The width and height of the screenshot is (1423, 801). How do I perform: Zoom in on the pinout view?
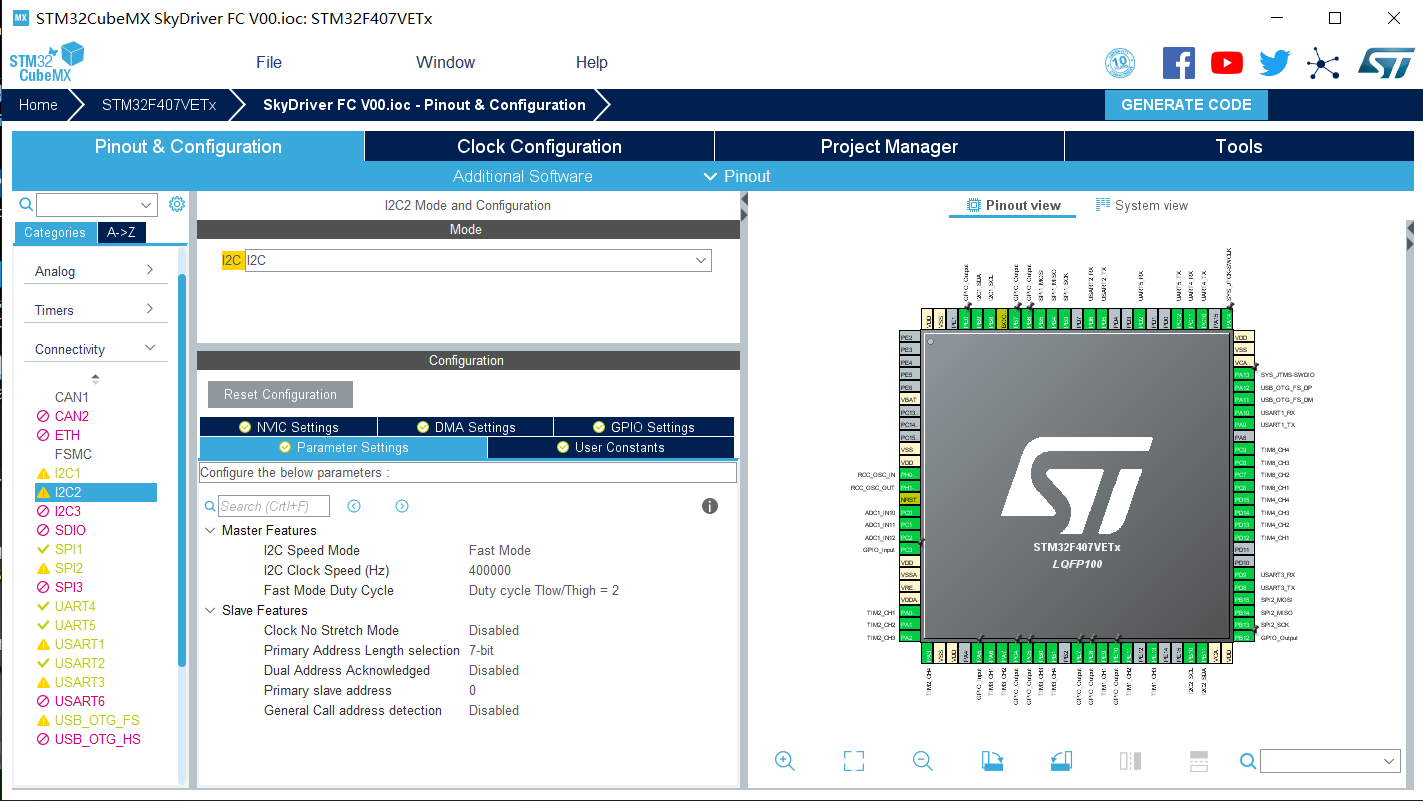click(x=785, y=761)
